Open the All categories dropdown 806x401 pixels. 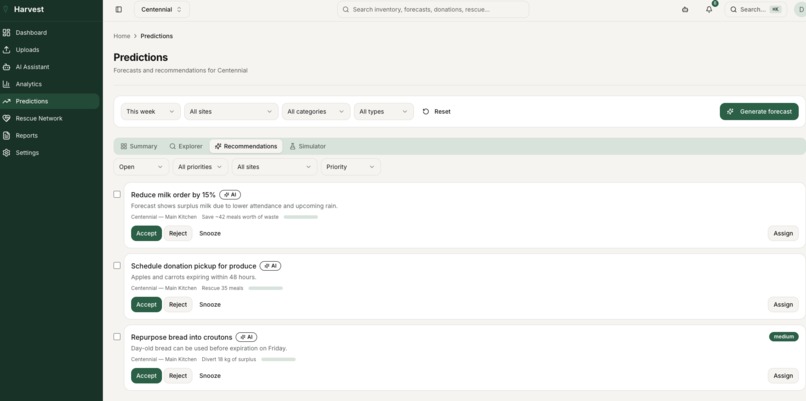(316, 112)
